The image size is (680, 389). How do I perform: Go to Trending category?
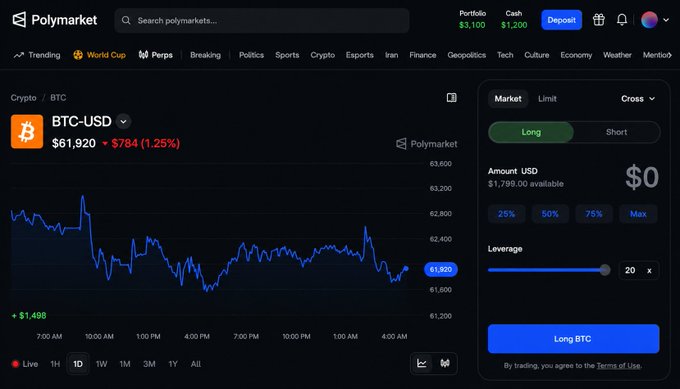(37, 55)
